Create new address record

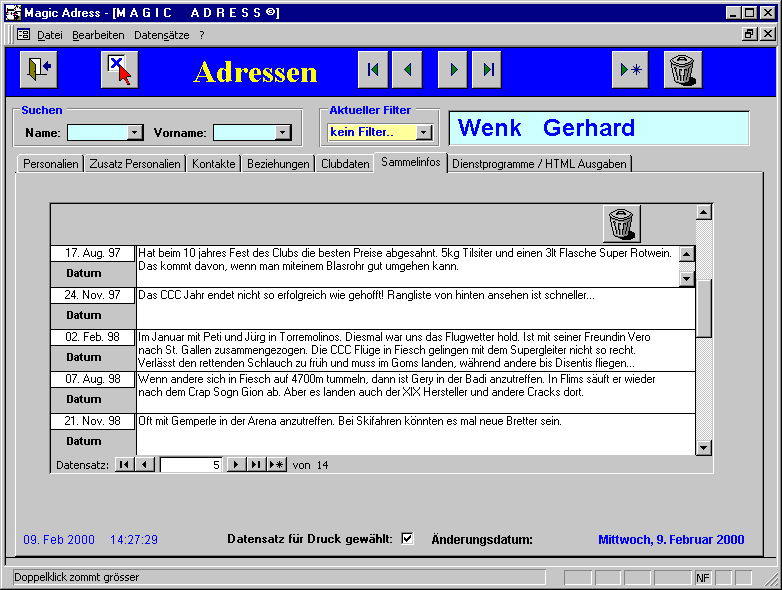631,70
